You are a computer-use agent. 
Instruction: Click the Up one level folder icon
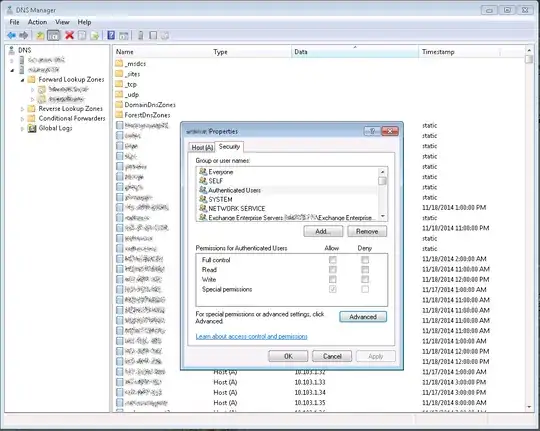(x=40, y=35)
